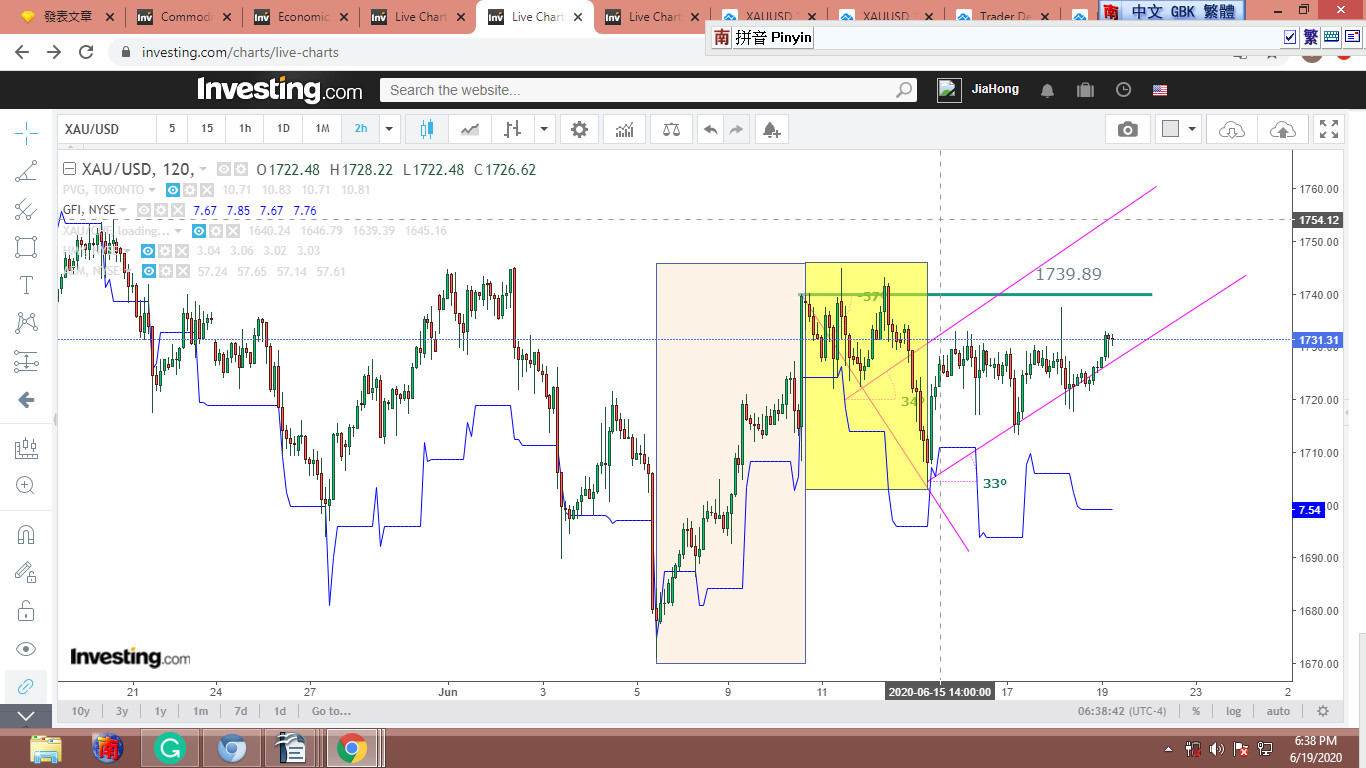Undo the last chart action
Screen dimensions: 1366x768
710,129
